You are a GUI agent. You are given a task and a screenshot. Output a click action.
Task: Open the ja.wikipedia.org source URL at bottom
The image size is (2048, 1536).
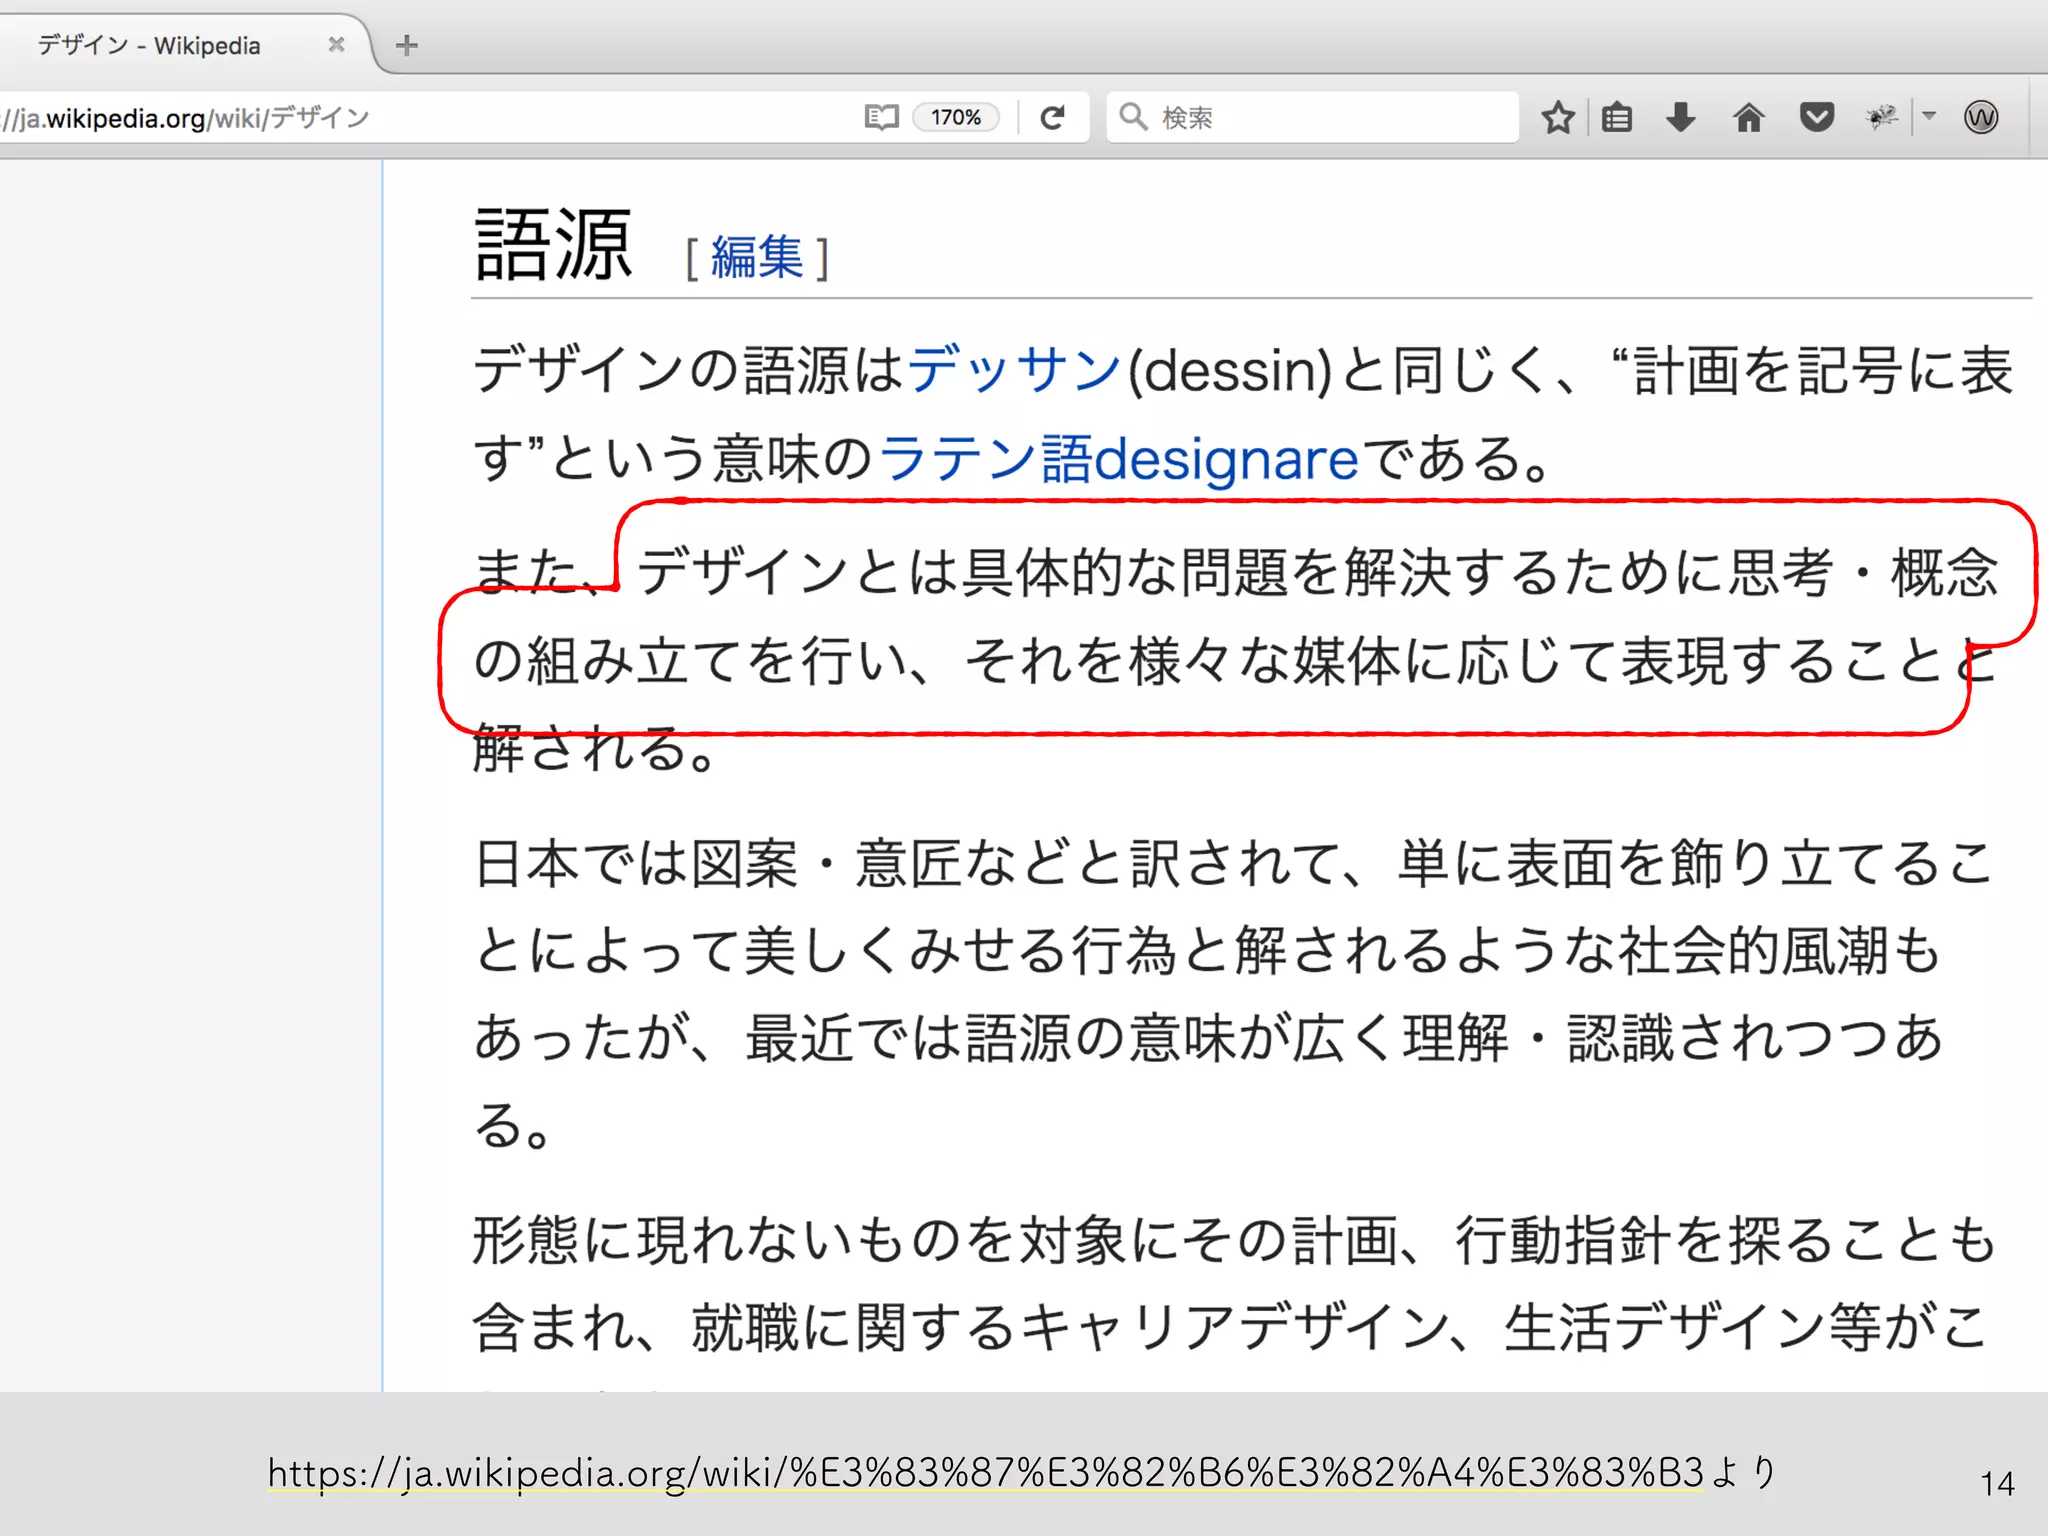click(x=985, y=1472)
